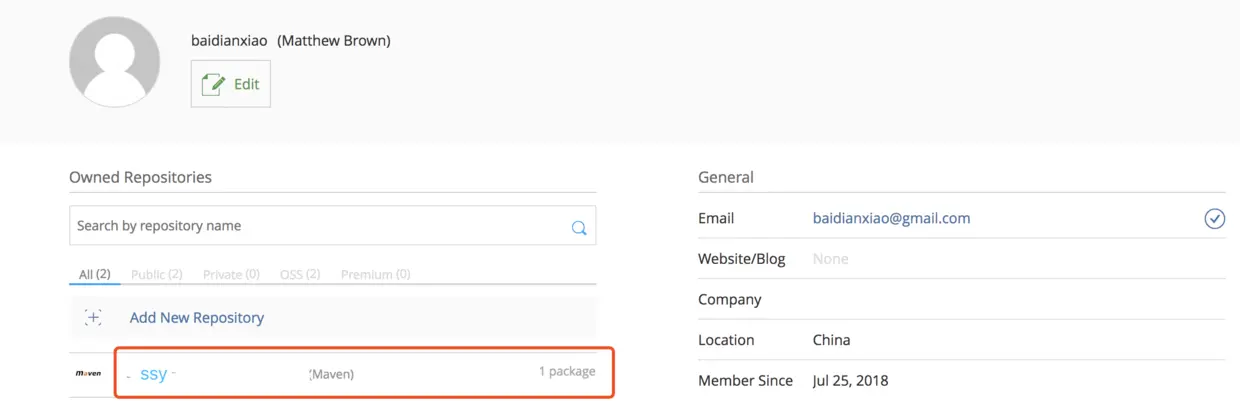Click the profile avatar picture

click(x=115, y=61)
